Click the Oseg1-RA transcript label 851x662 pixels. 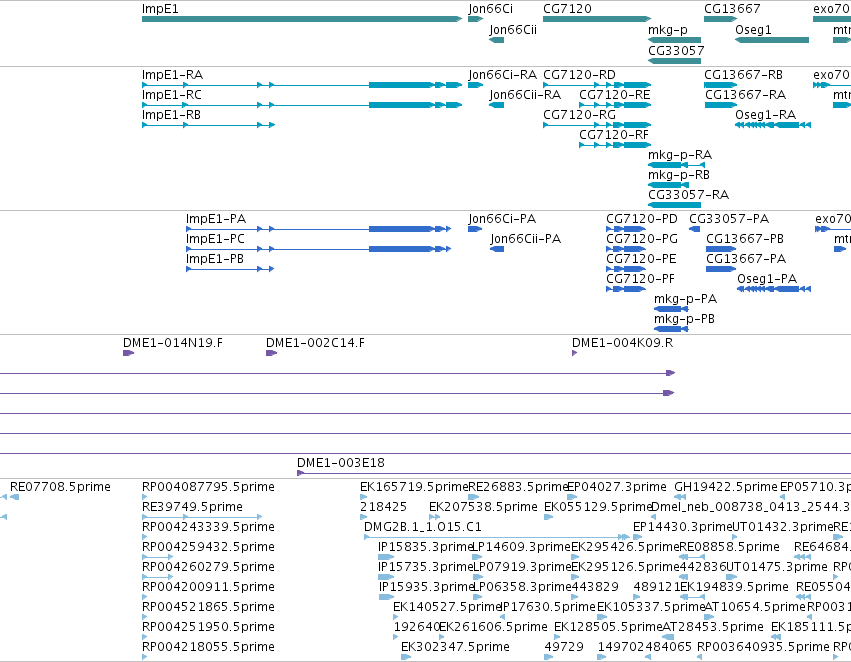[766, 114]
